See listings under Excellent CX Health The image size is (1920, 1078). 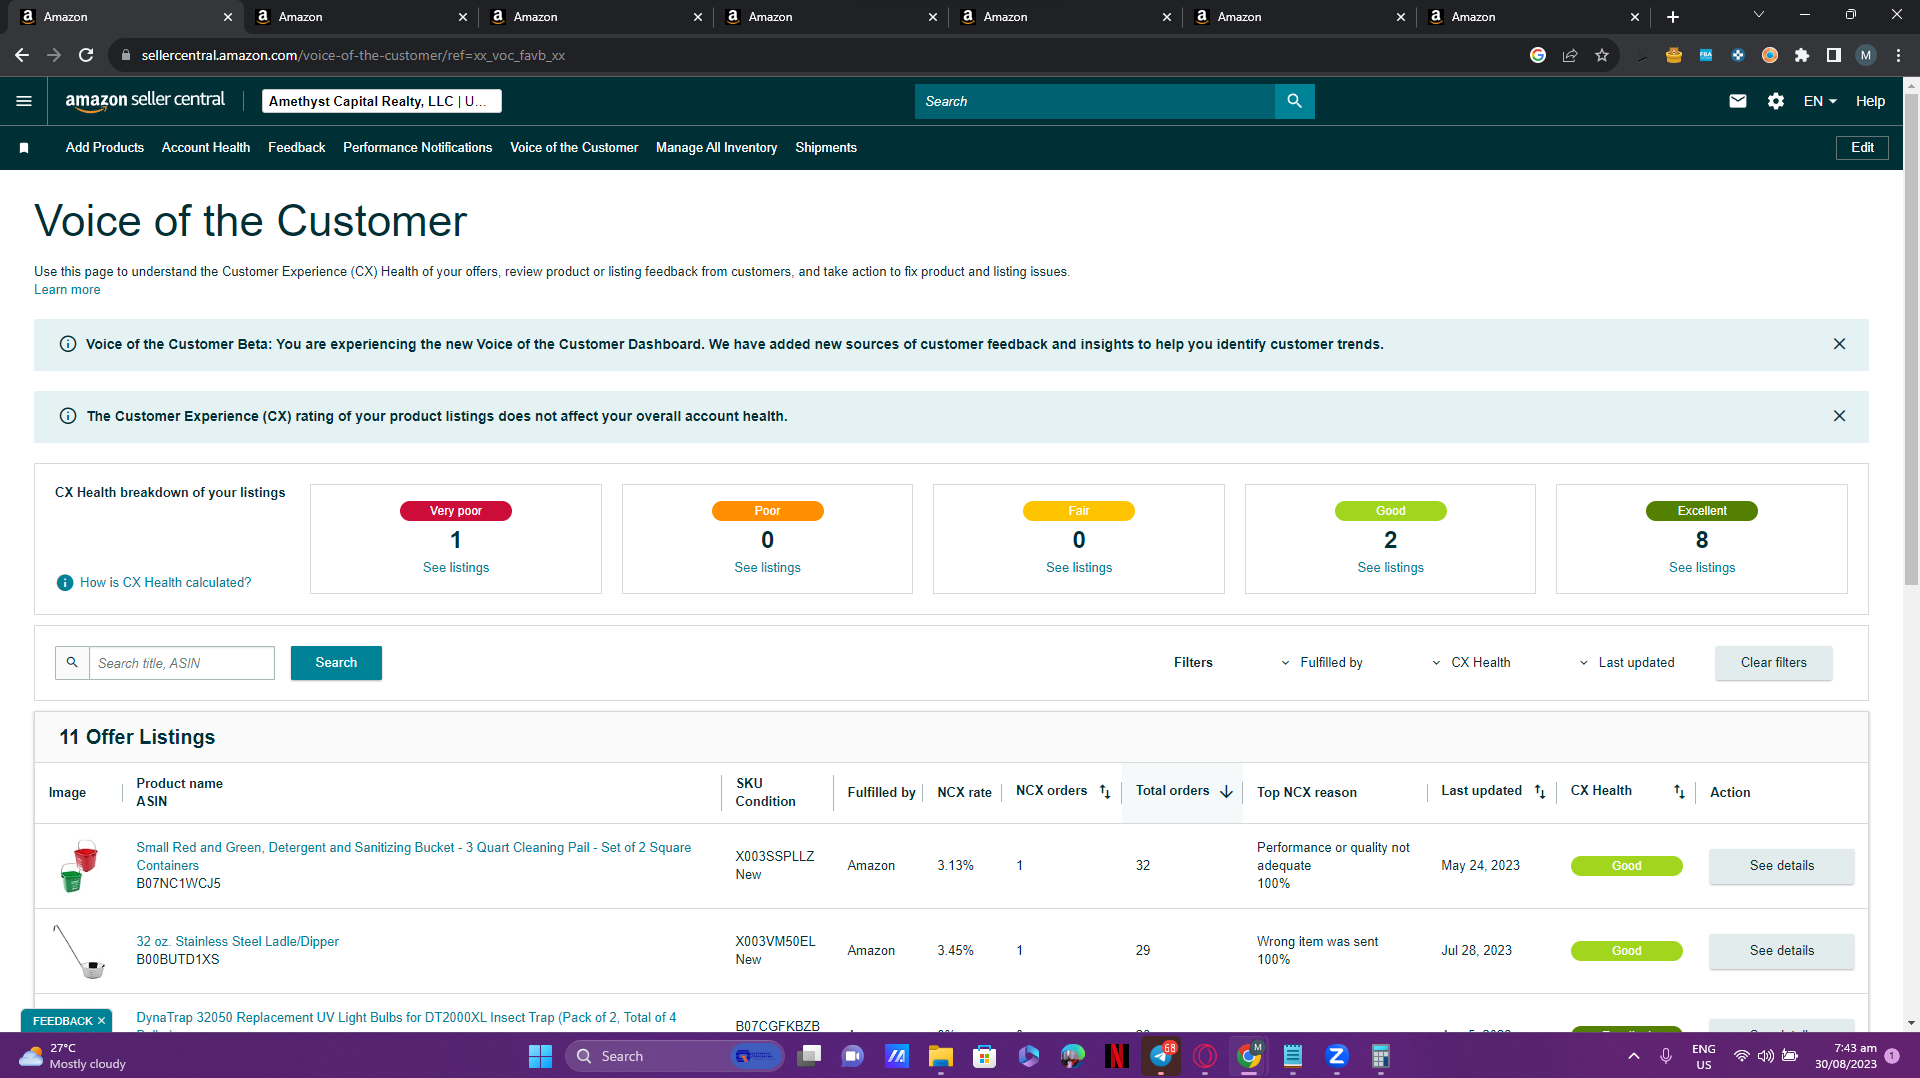pyautogui.click(x=1702, y=568)
